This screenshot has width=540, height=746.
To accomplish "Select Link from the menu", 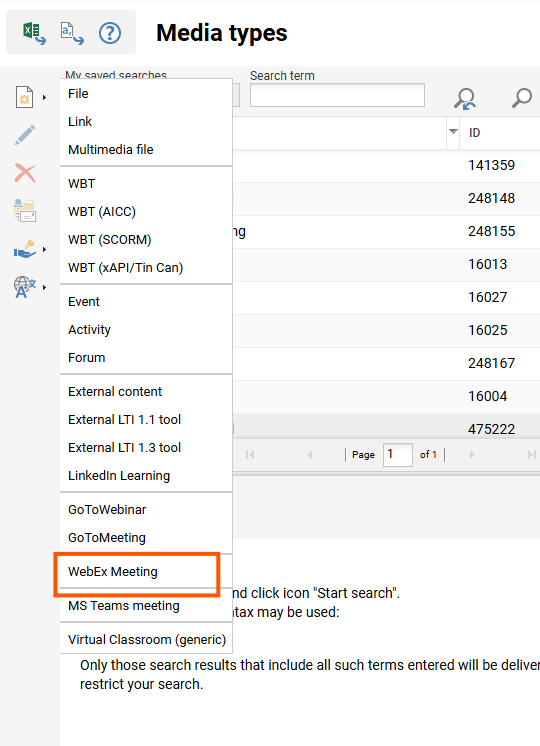I will (146, 122).
